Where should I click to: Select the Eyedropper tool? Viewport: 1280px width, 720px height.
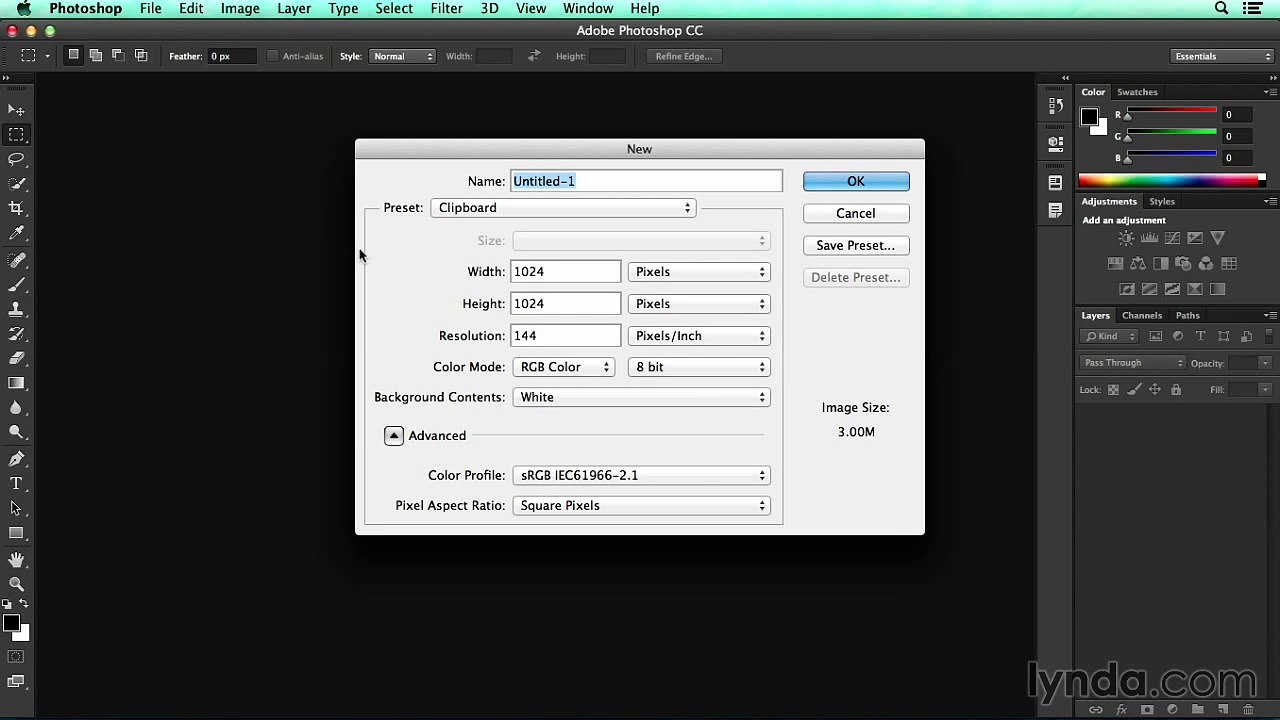(x=16, y=233)
